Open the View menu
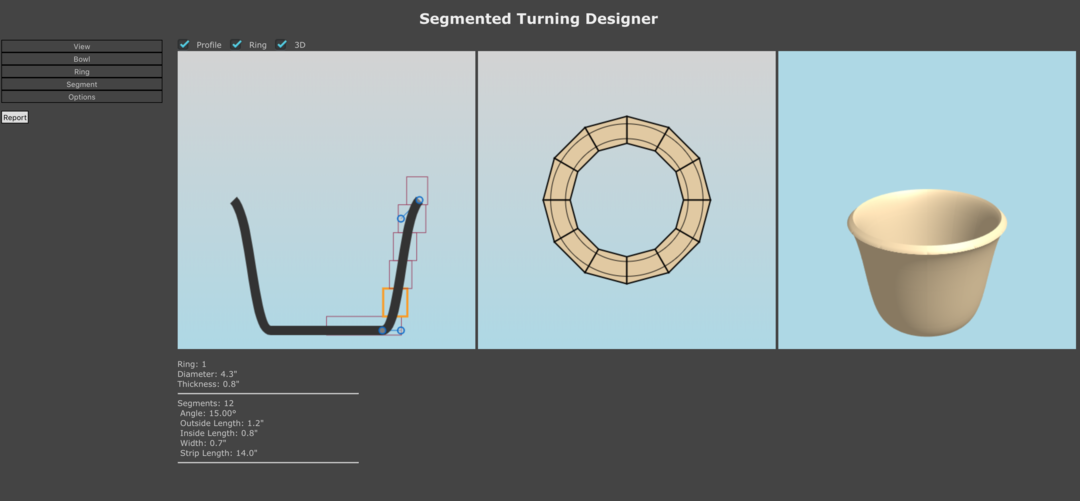The height and width of the screenshot is (501, 1080). [82, 46]
